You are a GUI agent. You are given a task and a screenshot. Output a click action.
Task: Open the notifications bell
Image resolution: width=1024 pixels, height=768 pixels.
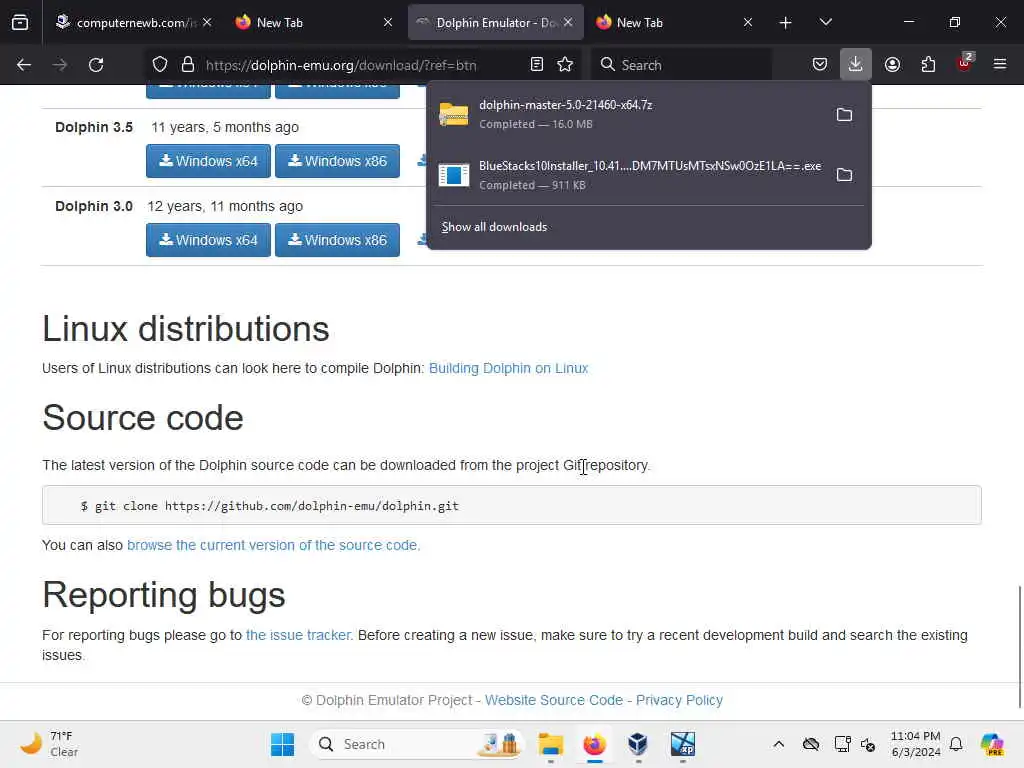click(x=956, y=744)
